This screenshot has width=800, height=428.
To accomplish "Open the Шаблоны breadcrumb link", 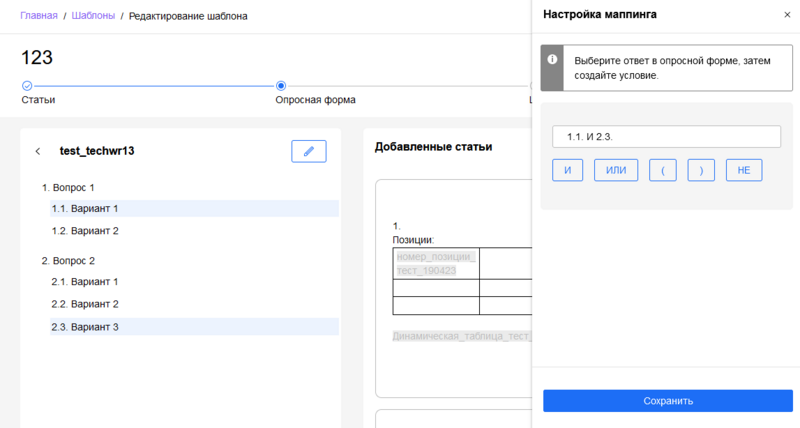I will 93,16.
